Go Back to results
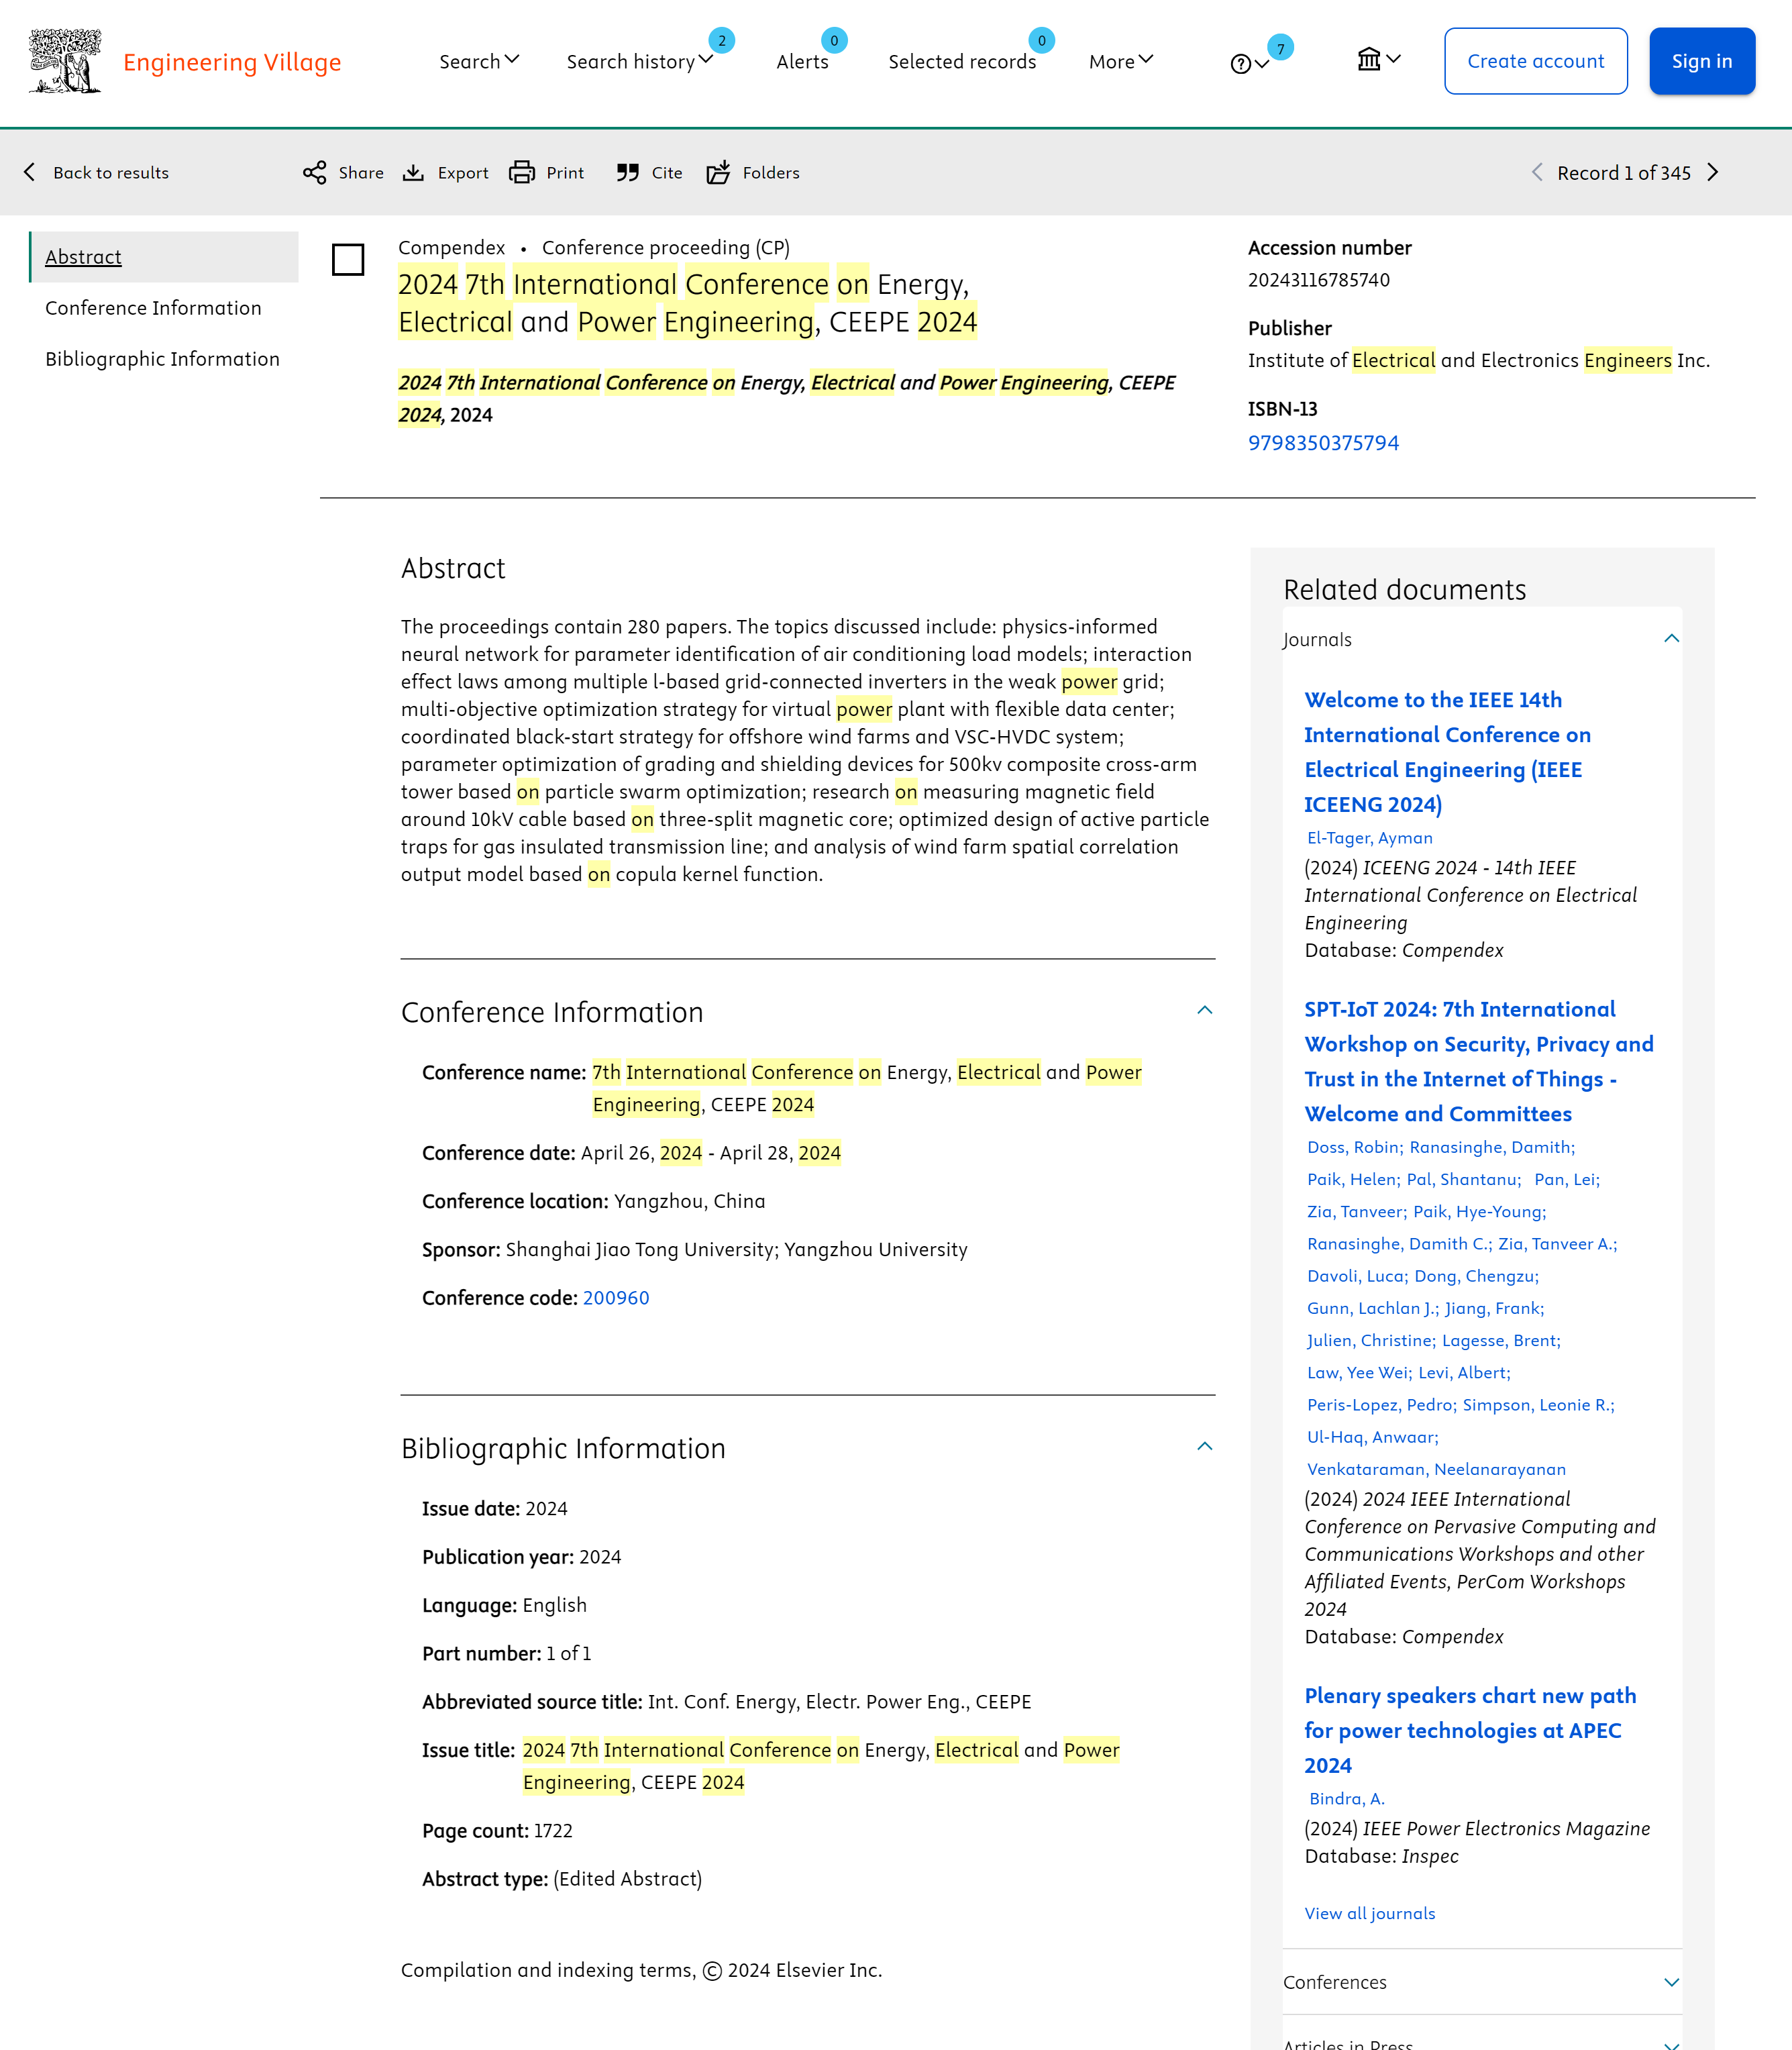This screenshot has height=2050, width=1792. click(110, 172)
